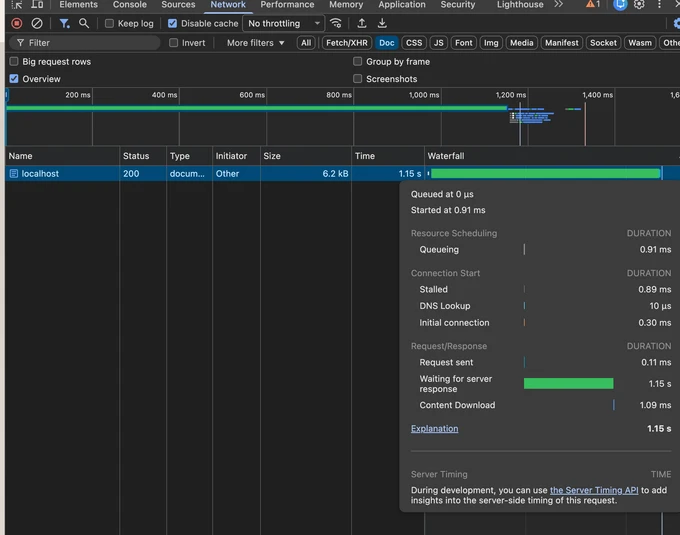This screenshot has width=680, height=535.
Task: Uncheck Disable cache checkbox
Action: pos(172,23)
